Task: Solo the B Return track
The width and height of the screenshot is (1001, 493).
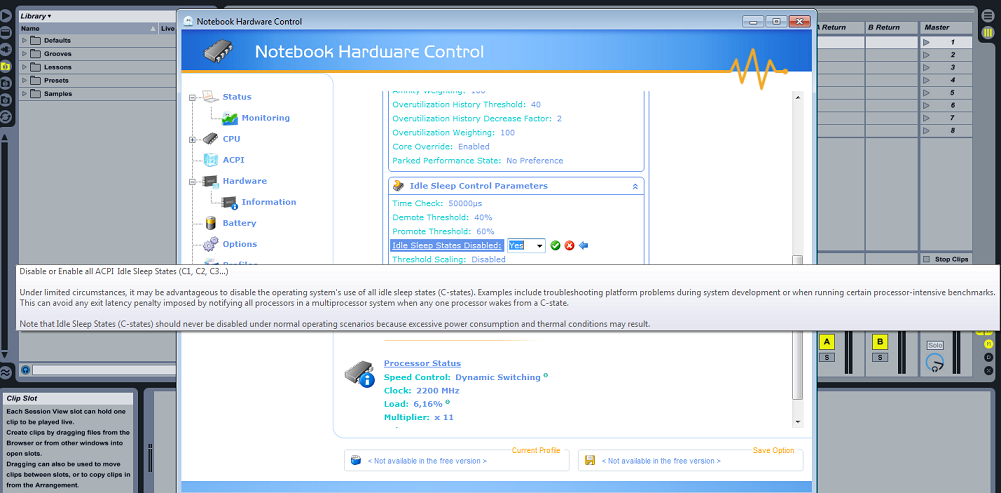Action: coord(880,358)
